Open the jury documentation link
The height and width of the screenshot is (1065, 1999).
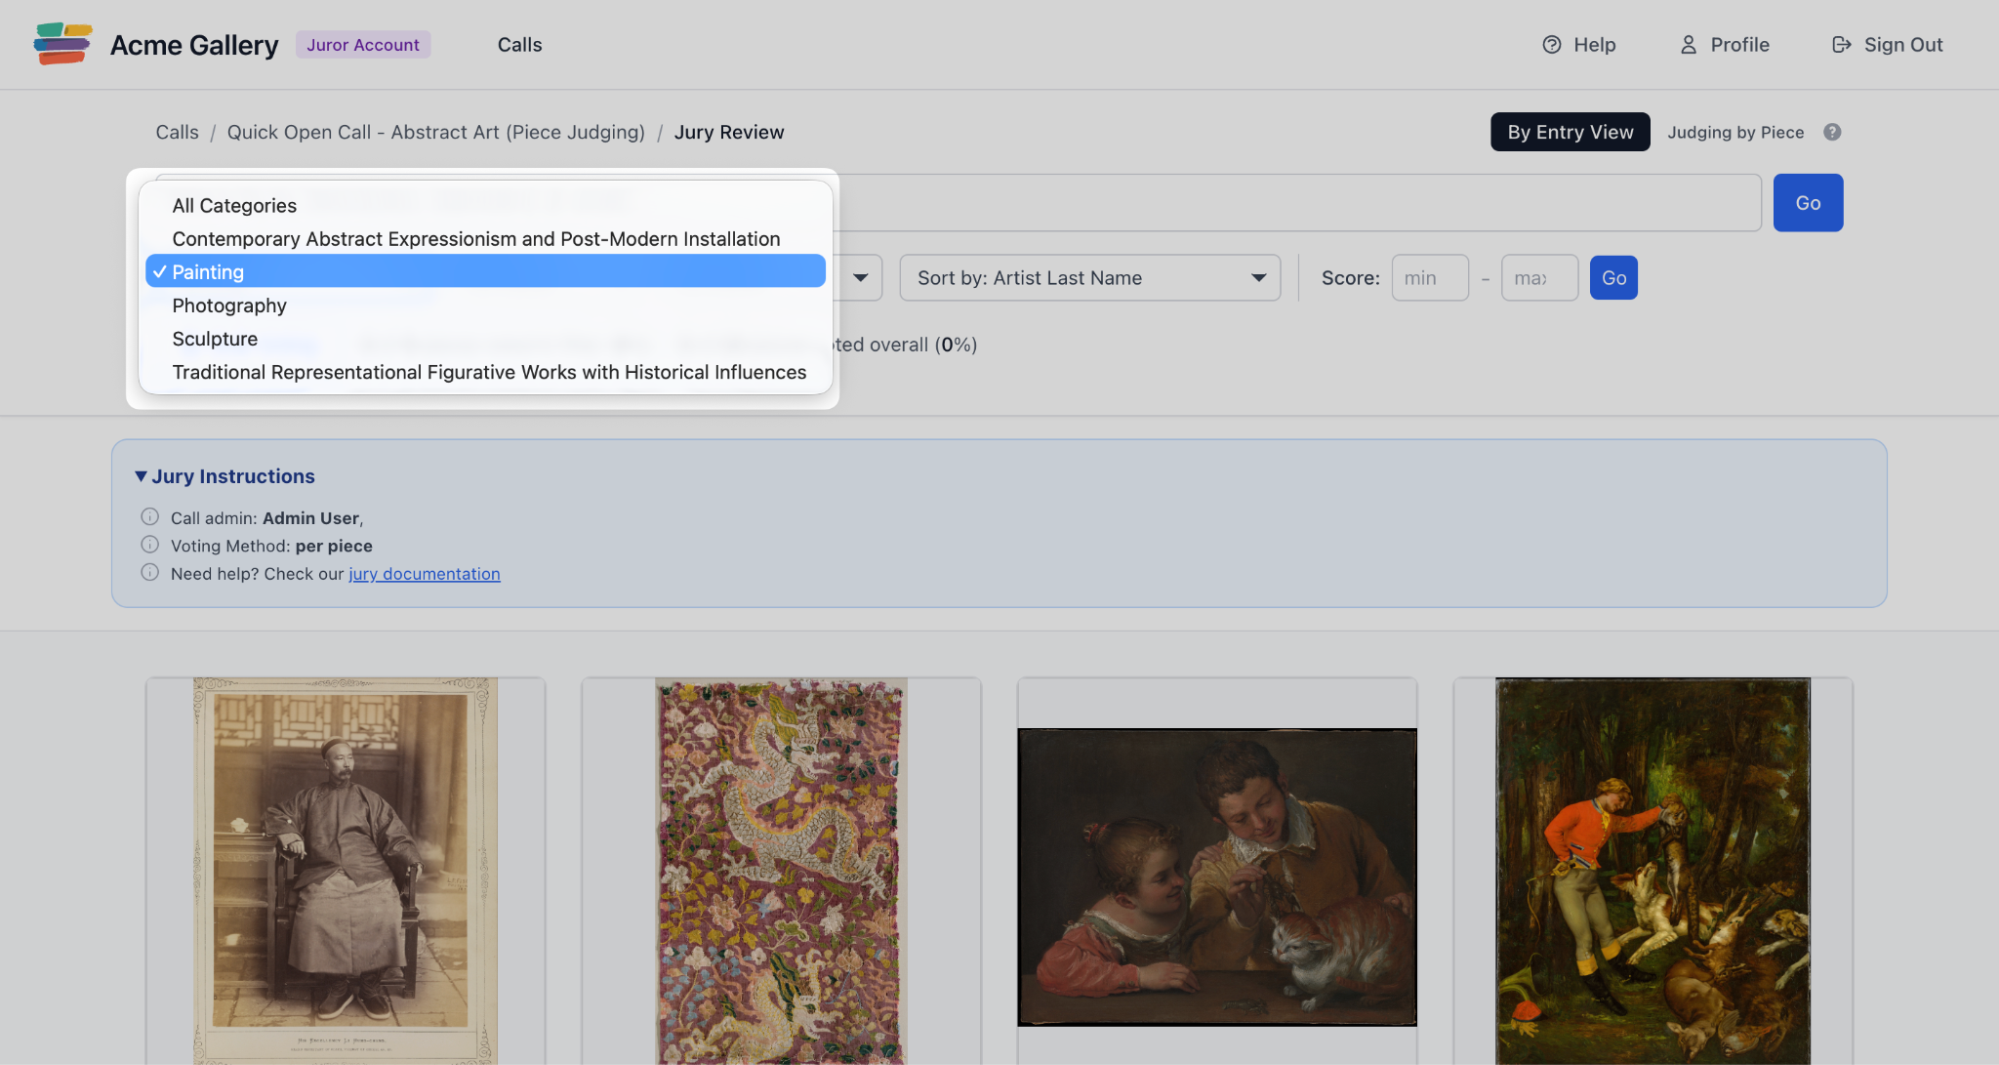pos(424,573)
